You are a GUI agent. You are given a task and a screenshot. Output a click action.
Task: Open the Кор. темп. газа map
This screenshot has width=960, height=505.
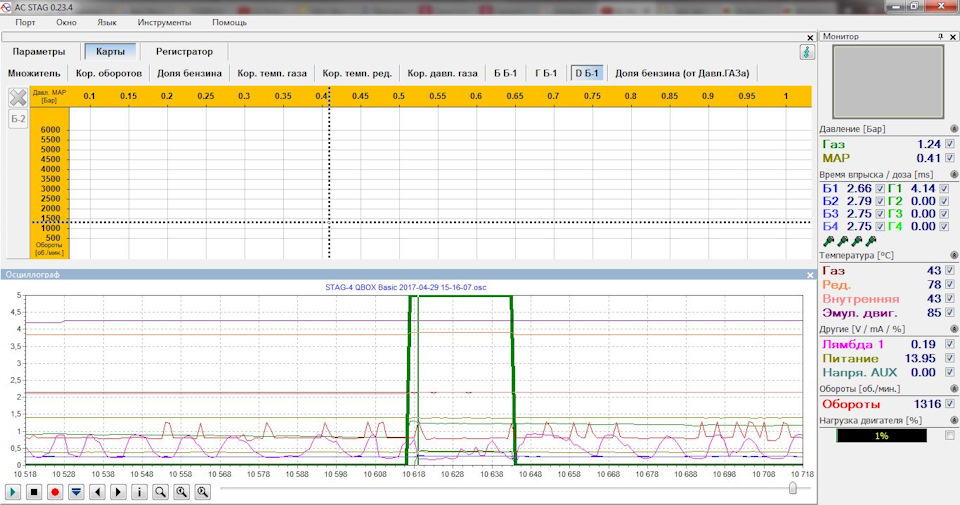(x=272, y=73)
